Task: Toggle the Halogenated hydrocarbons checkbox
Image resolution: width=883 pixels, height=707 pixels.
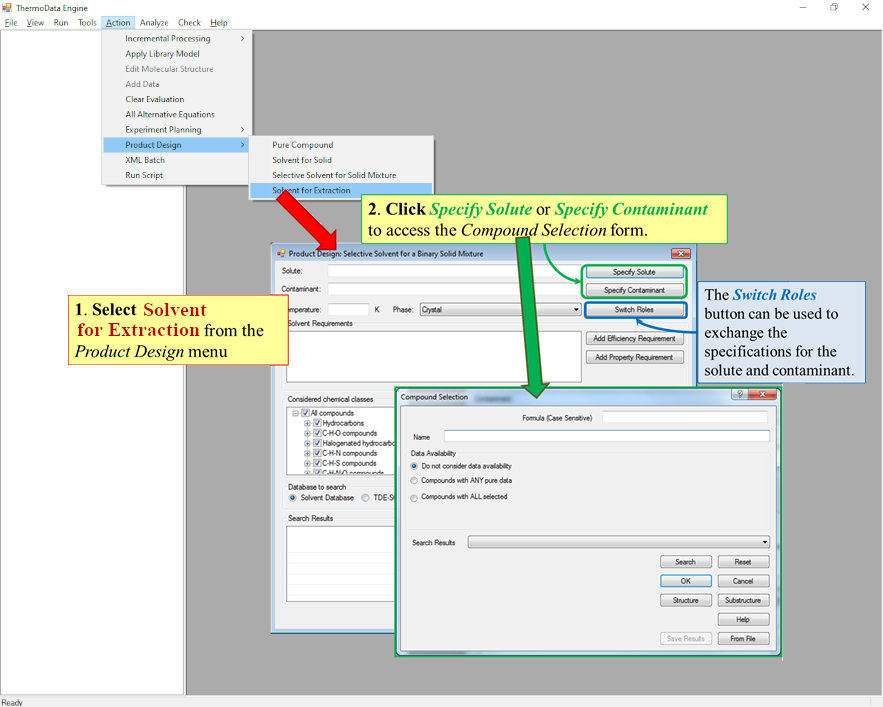Action: [317, 443]
